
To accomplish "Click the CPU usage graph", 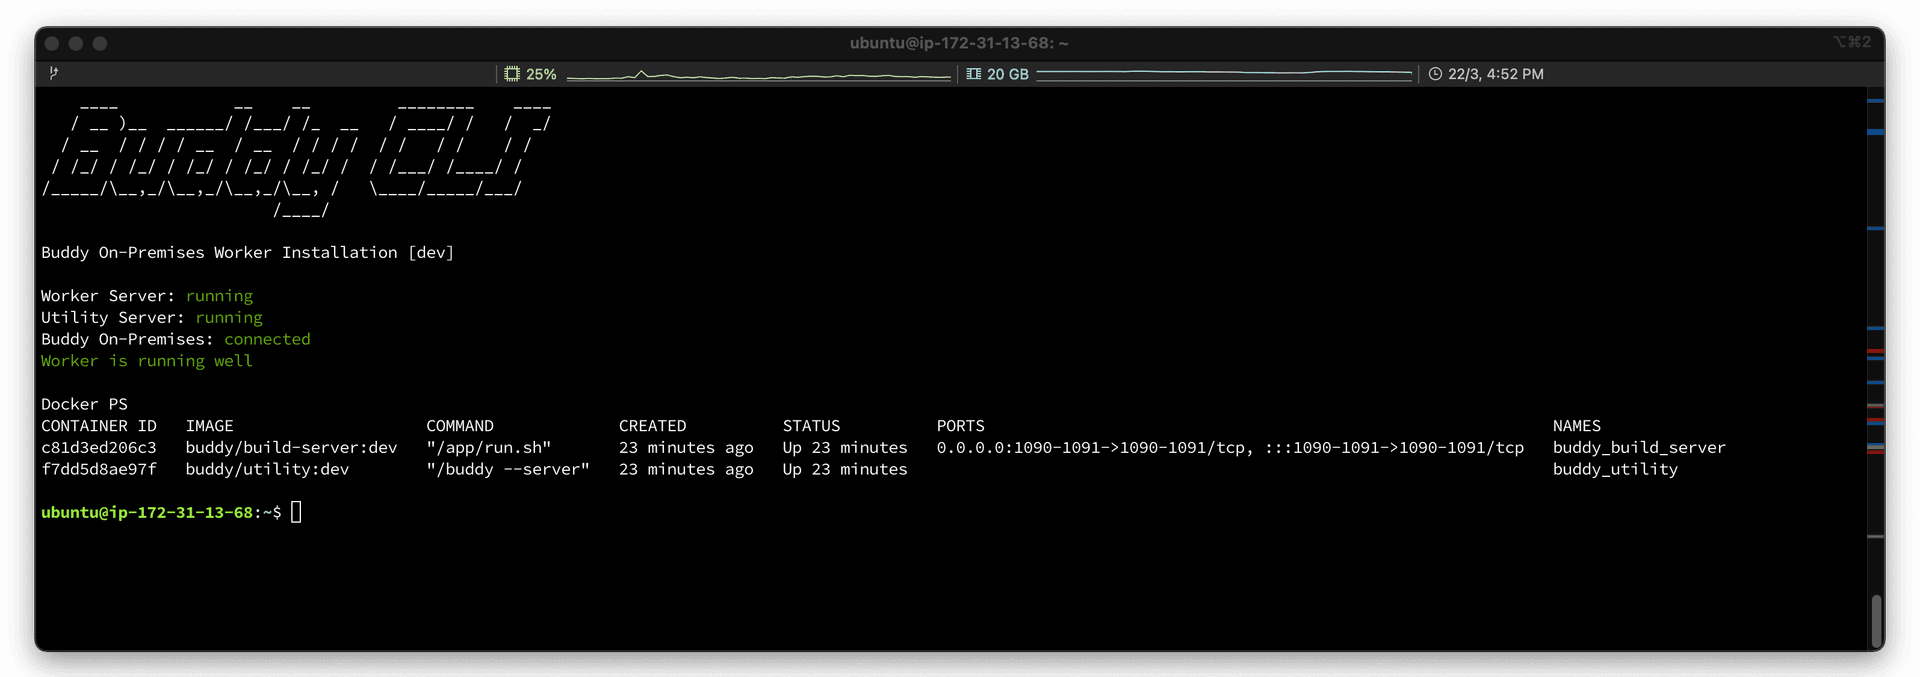I will [757, 75].
